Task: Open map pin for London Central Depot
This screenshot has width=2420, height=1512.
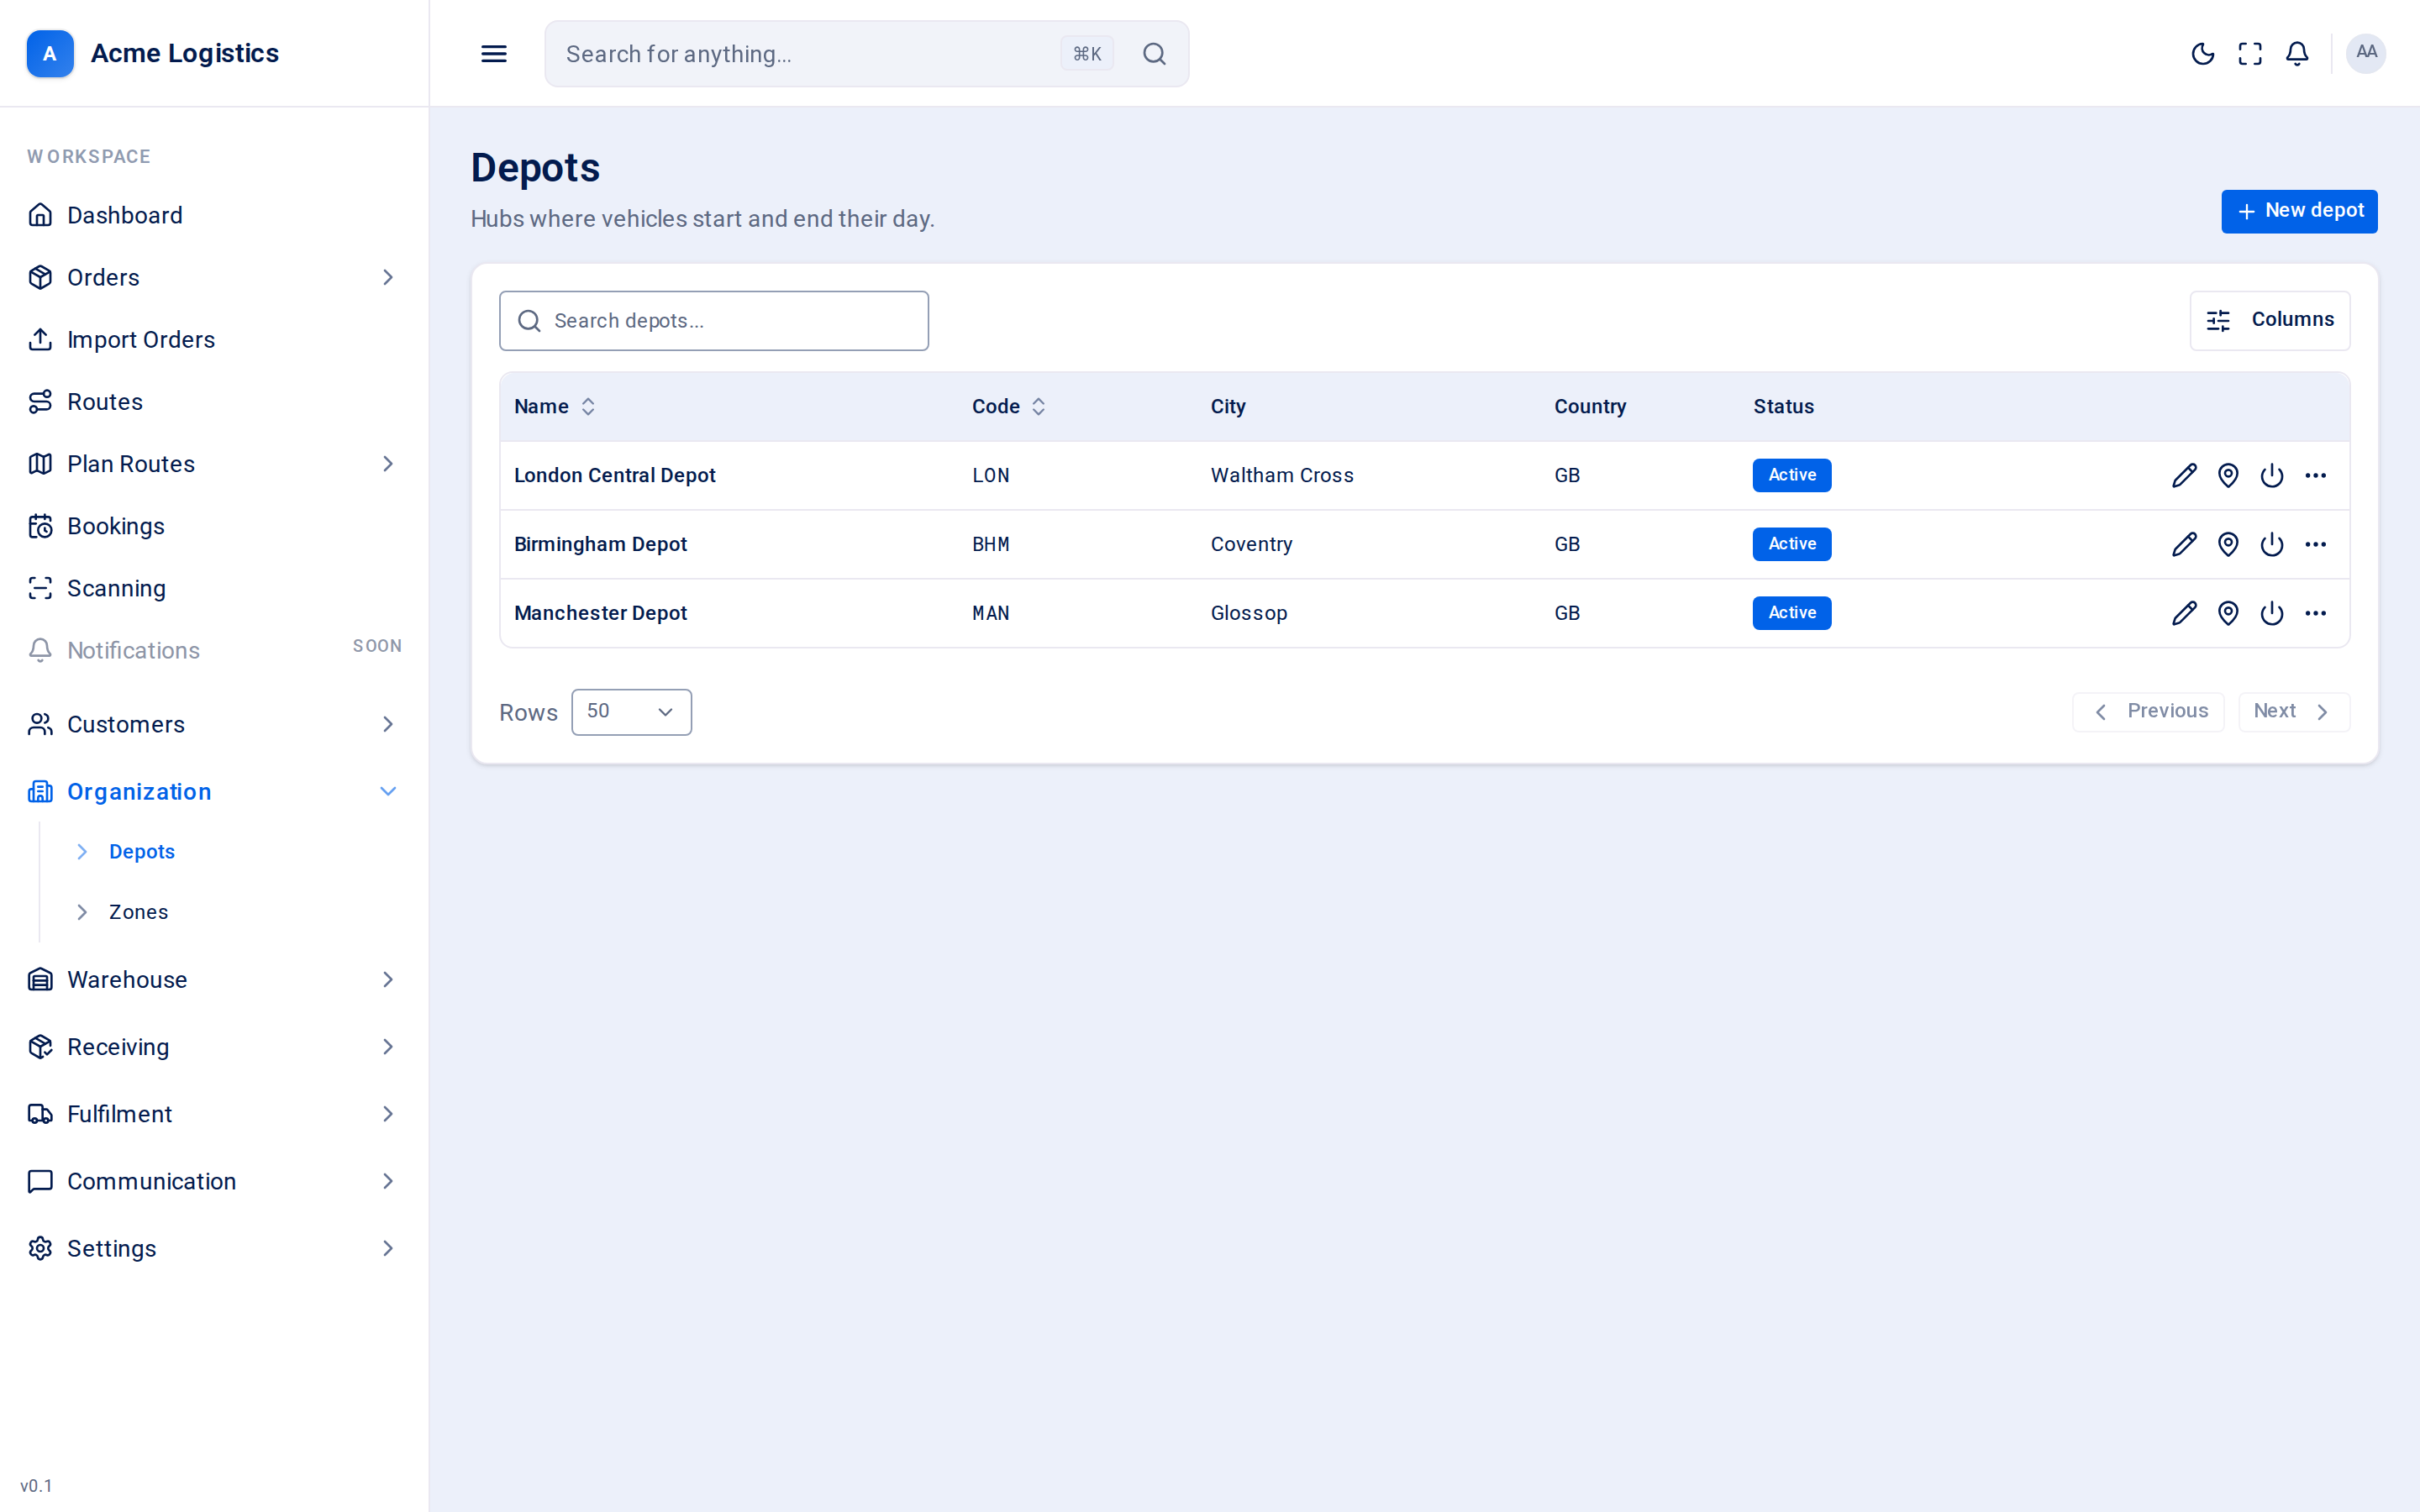Action: tap(2228, 475)
